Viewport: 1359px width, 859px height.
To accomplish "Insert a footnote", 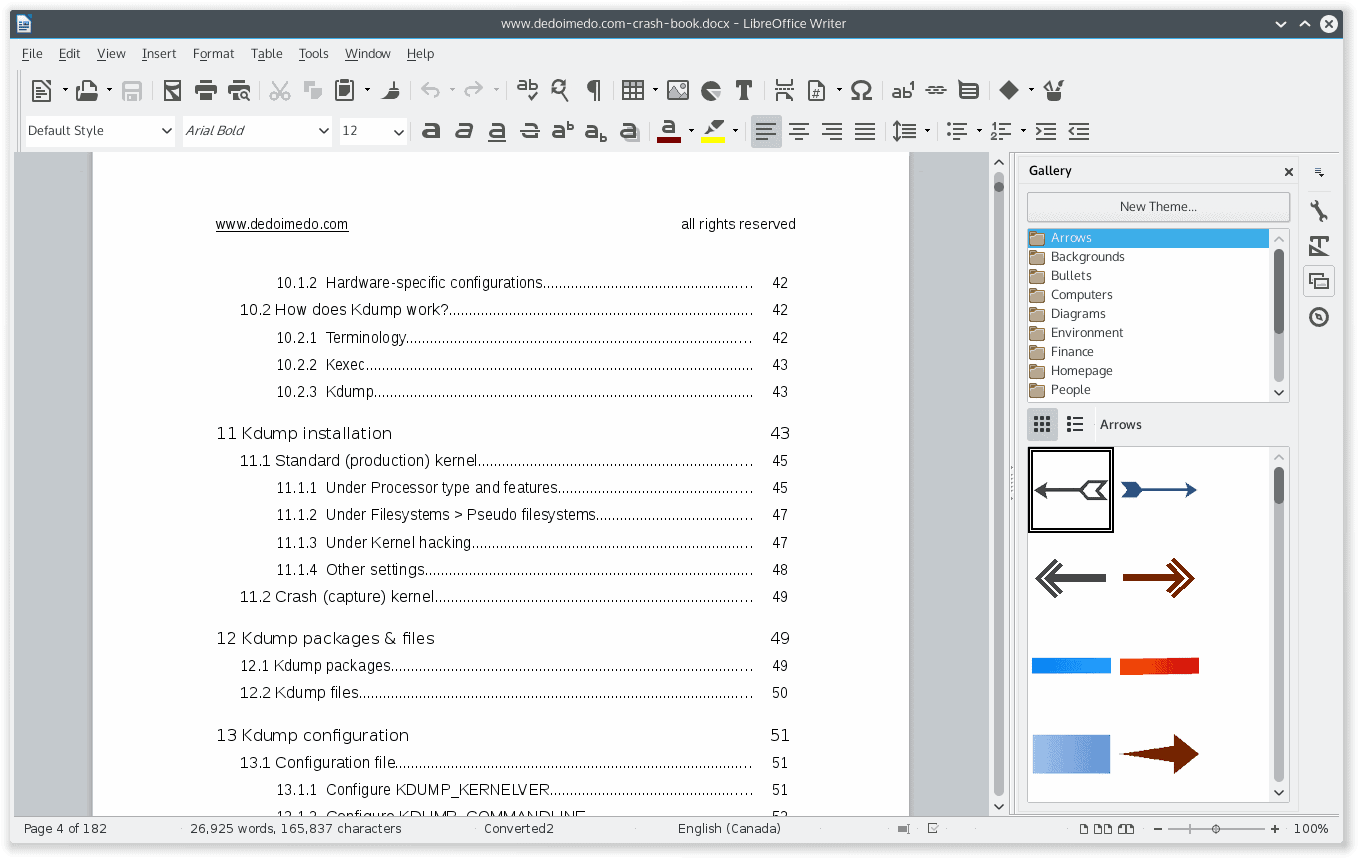I will 903,91.
